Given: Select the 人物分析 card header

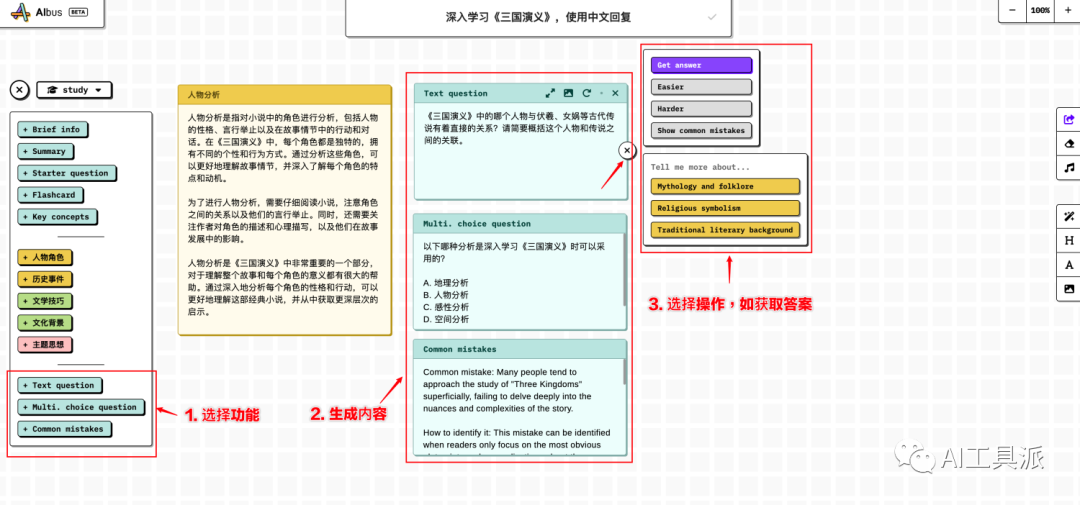Looking at the screenshot, I should click(x=284, y=95).
